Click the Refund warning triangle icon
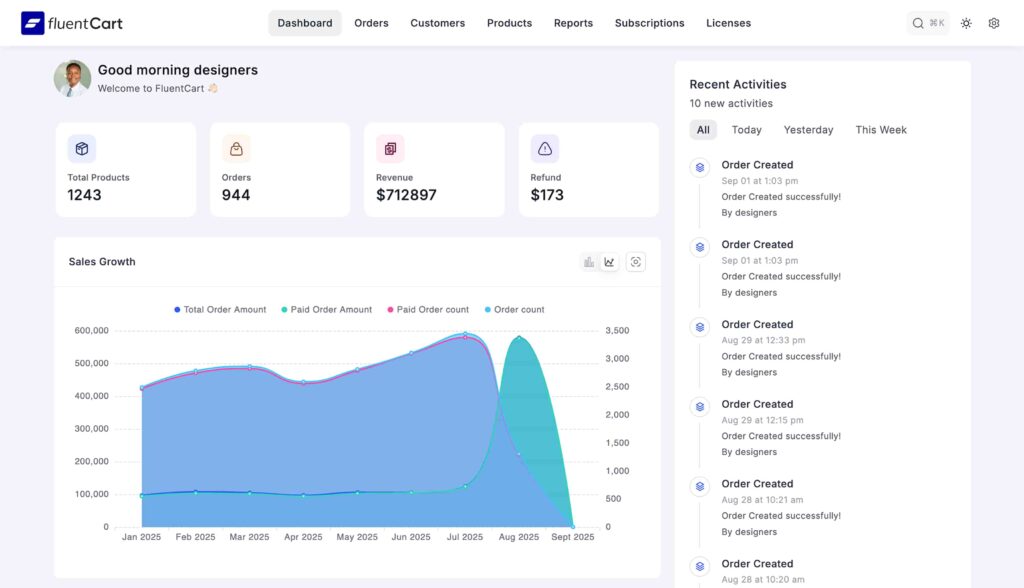The height and width of the screenshot is (588, 1024). (x=545, y=149)
